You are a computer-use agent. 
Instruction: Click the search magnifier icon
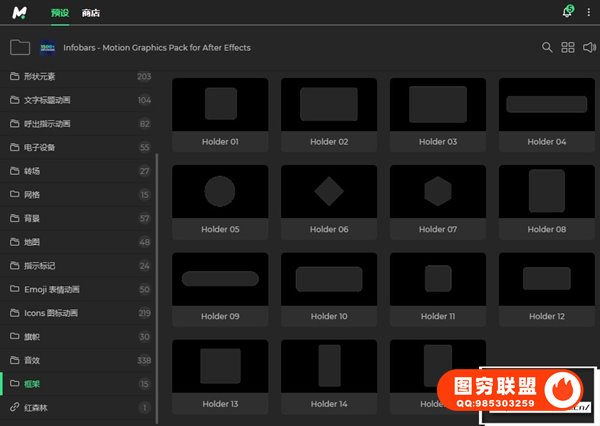(x=547, y=47)
